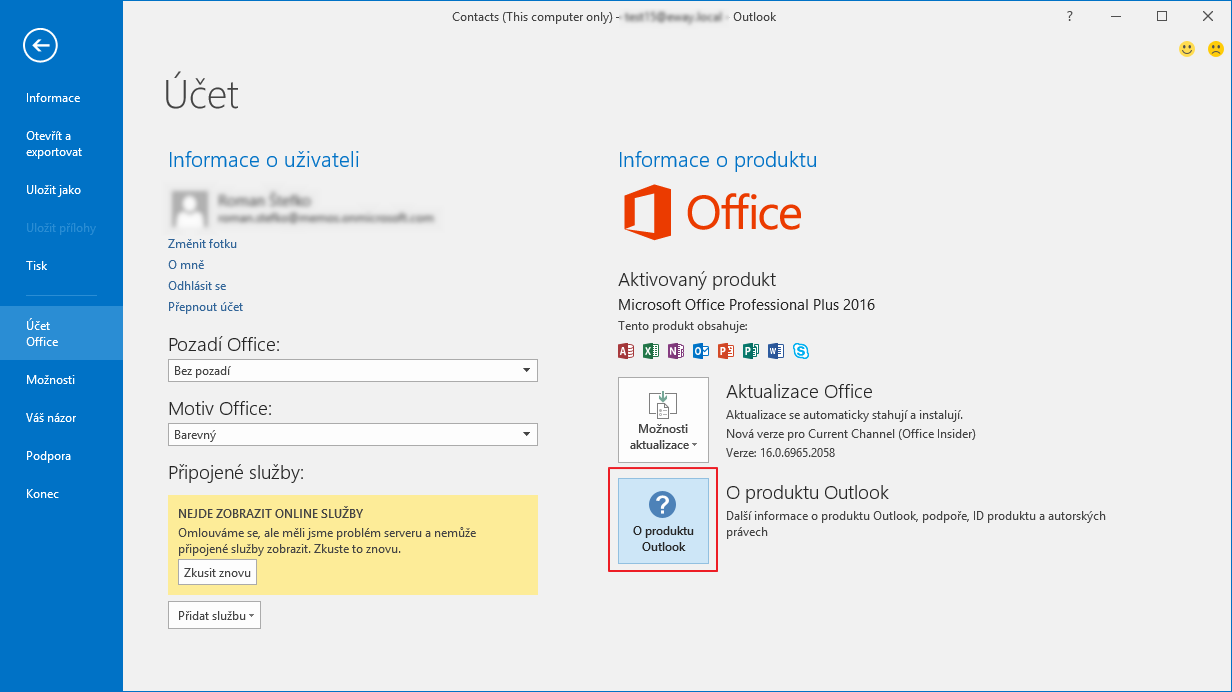Expand the Přidat službu dropdown button
The width and height of the screenshot is (1232, 692).
pos(214,616)
